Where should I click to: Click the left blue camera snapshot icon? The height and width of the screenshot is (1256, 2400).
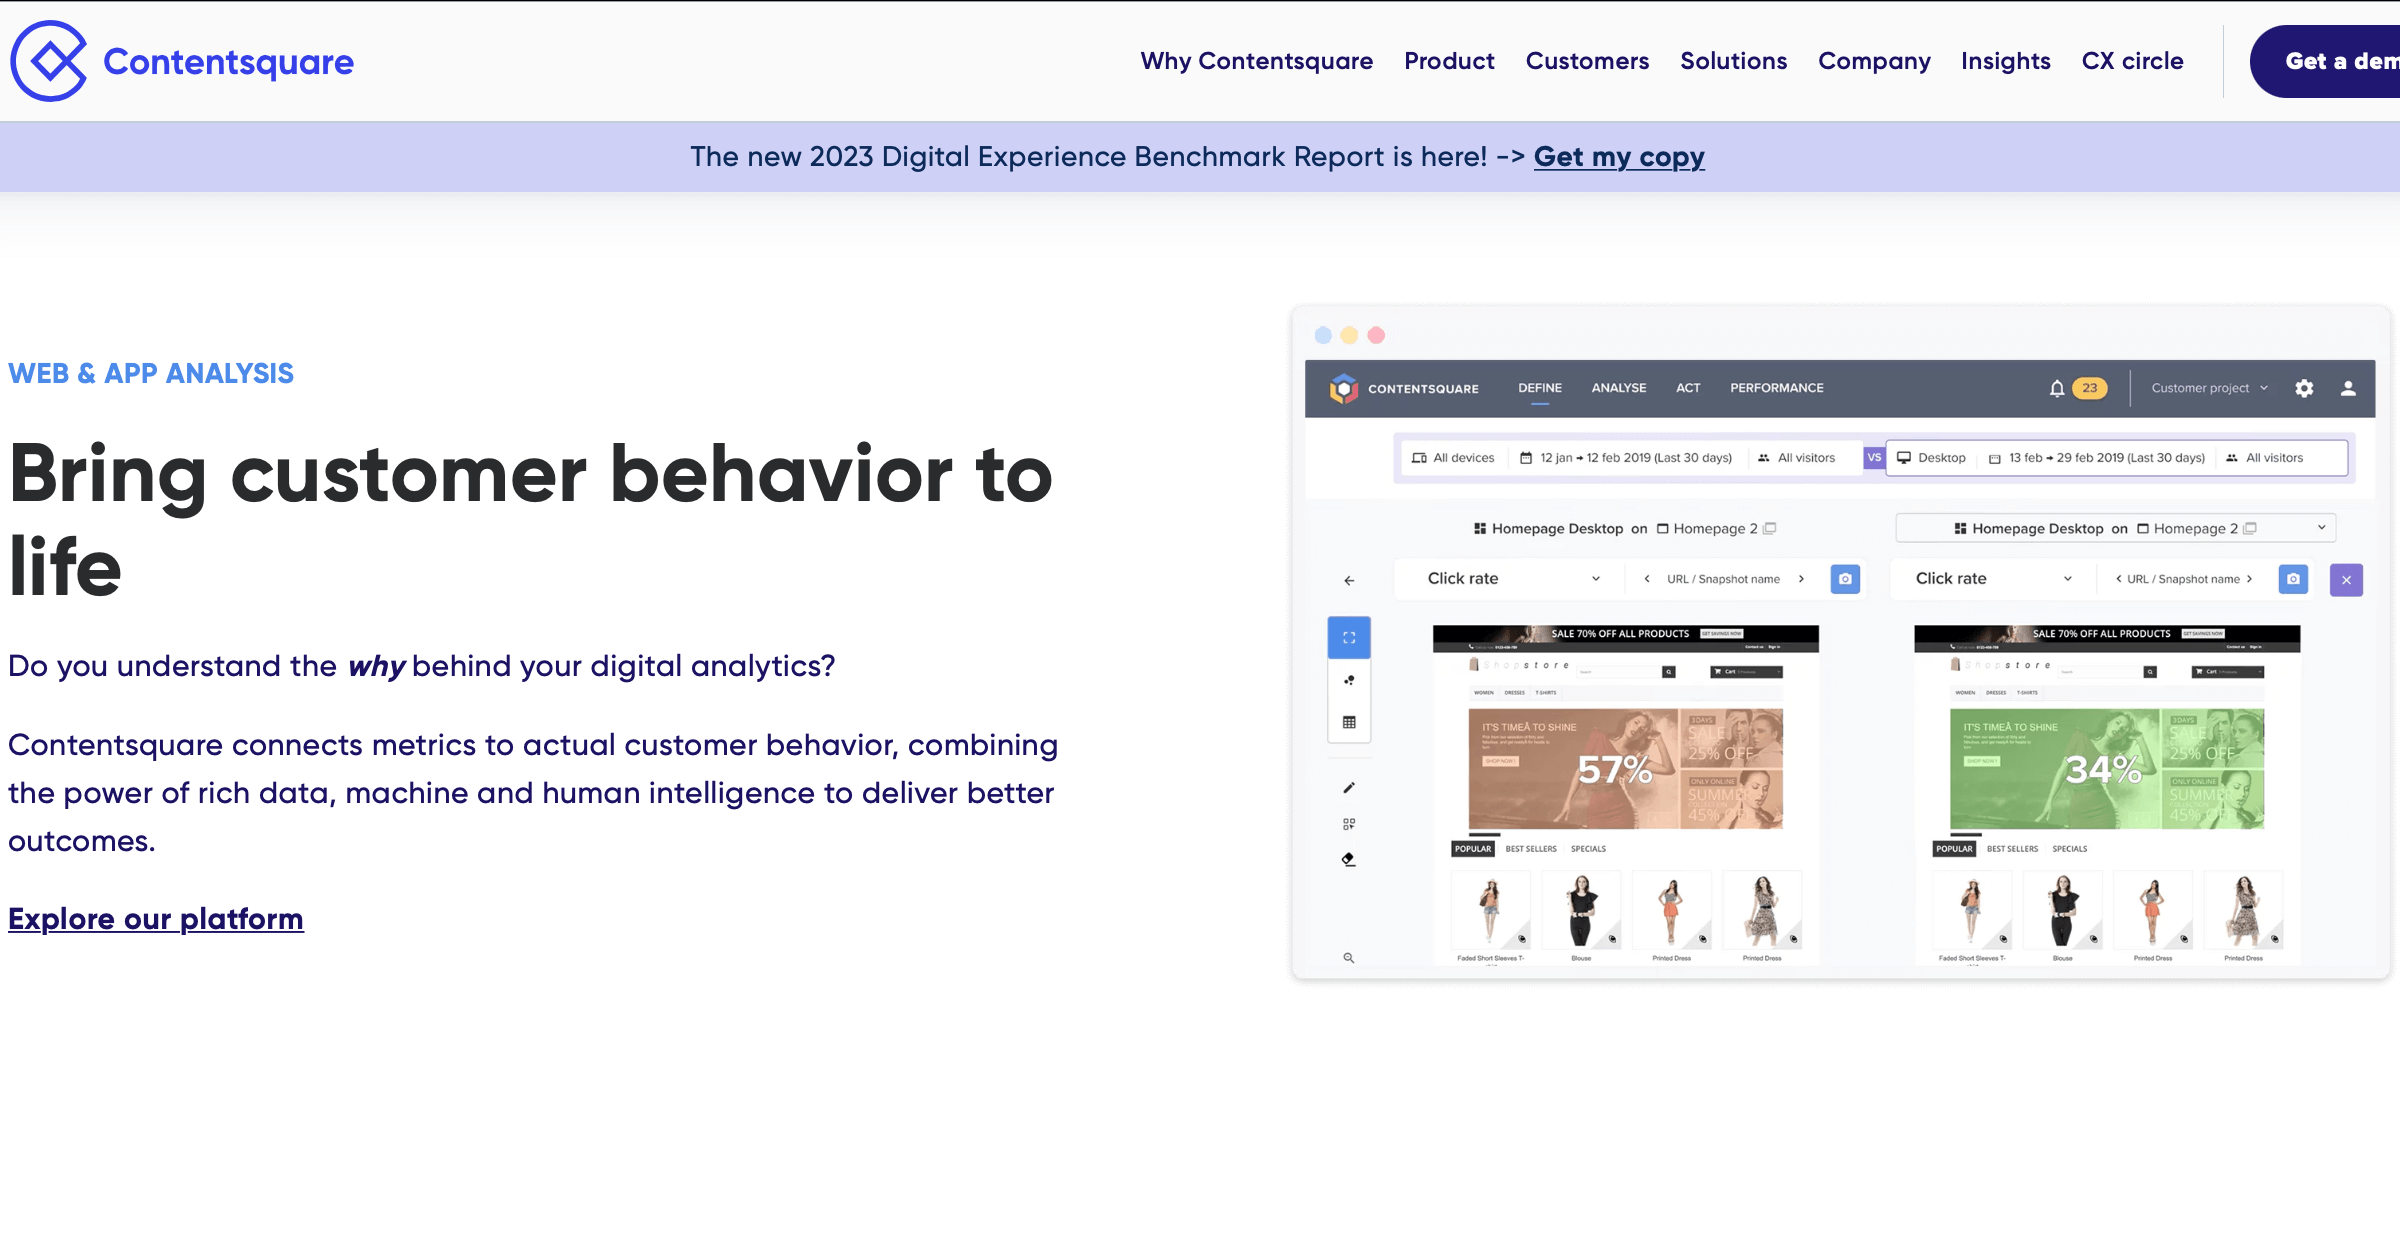[x=1845, y=579]
